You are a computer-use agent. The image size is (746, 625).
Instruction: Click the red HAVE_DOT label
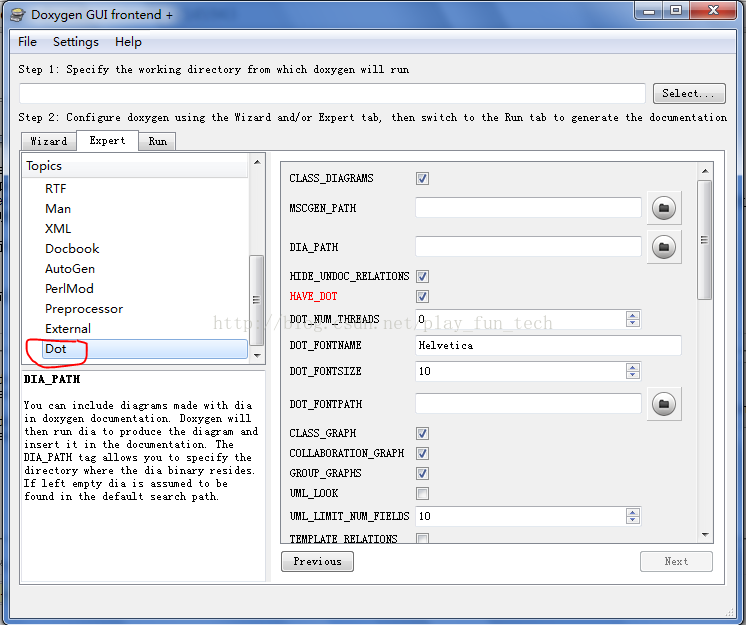tap(313, 296)
